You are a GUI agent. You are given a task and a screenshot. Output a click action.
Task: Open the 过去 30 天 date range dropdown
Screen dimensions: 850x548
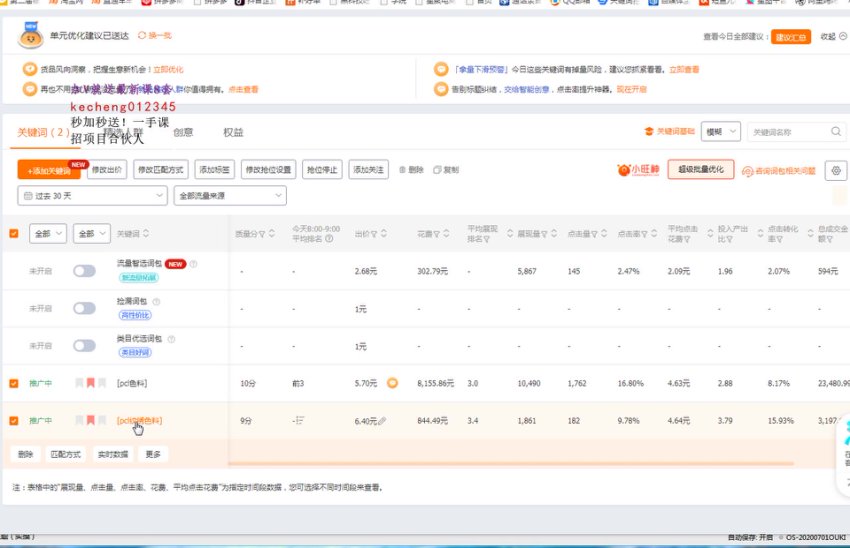(91, 196)
